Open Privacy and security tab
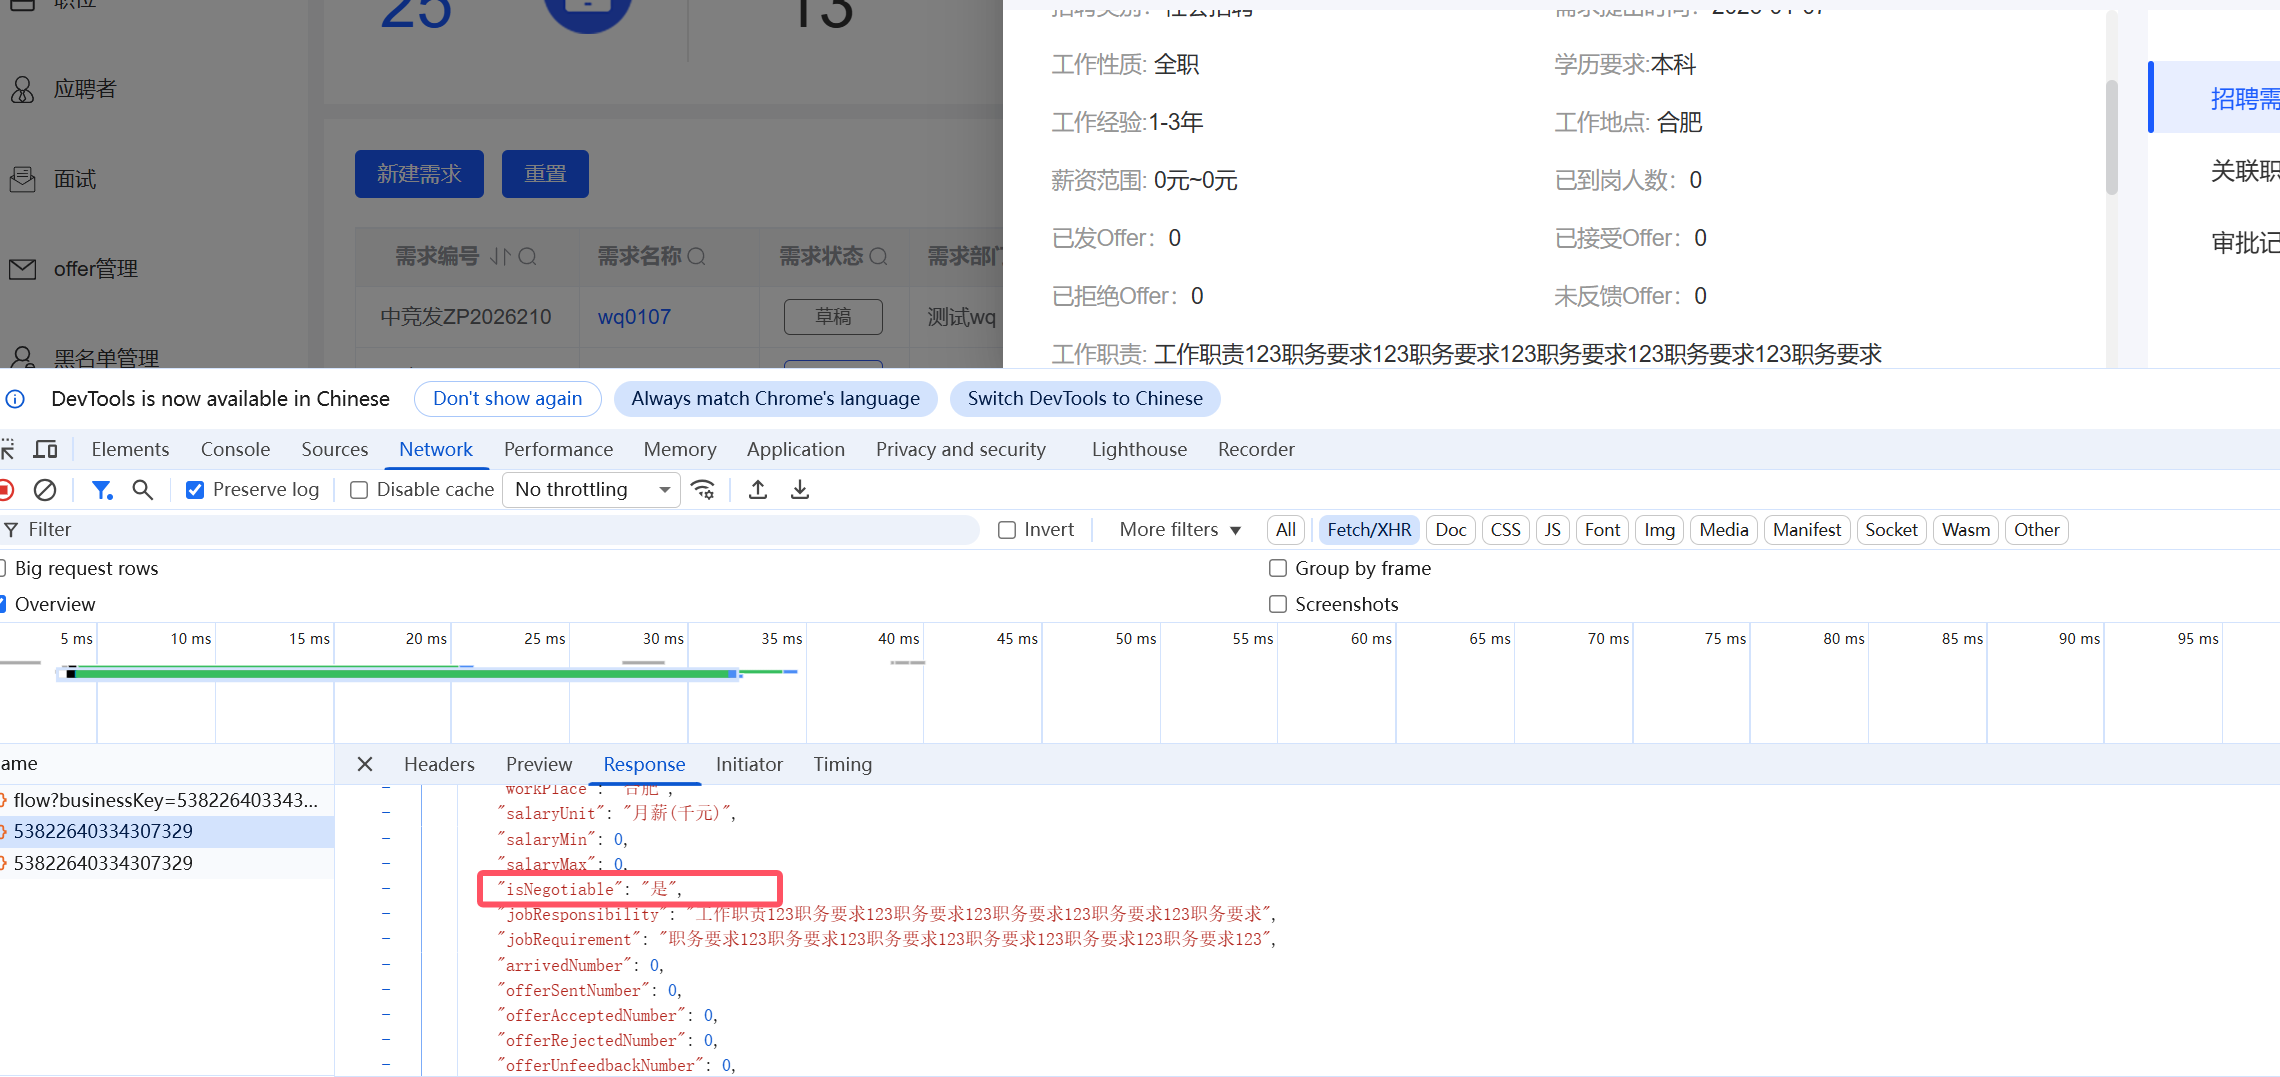The image size is (2280, 1077). [x=961, y=449]
